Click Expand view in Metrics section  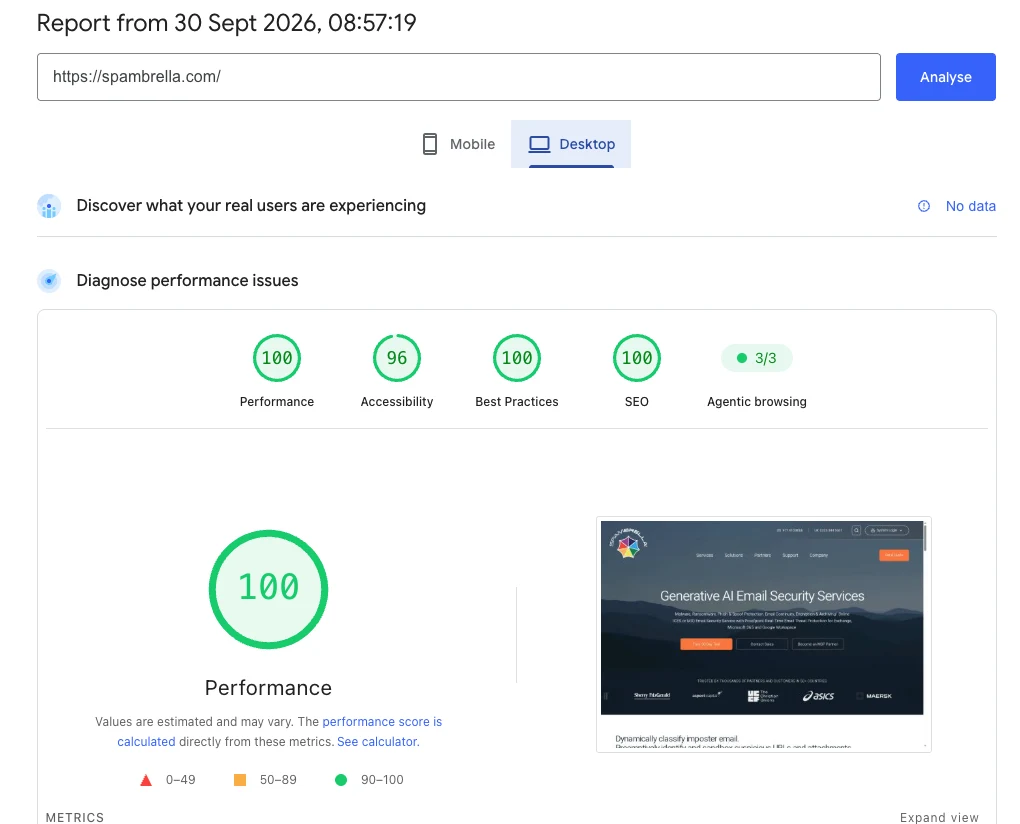pos(939,817)
